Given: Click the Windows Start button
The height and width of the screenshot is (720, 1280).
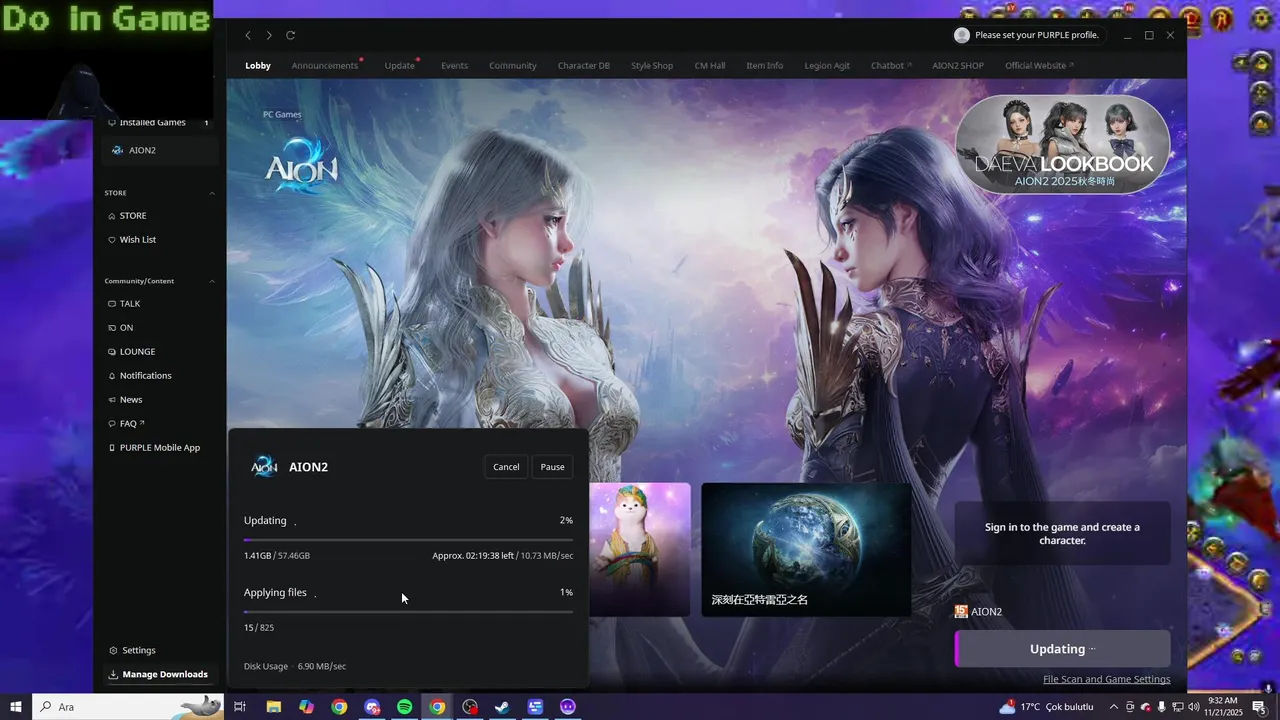Looking at the screenshot, I should click(16, 707).
